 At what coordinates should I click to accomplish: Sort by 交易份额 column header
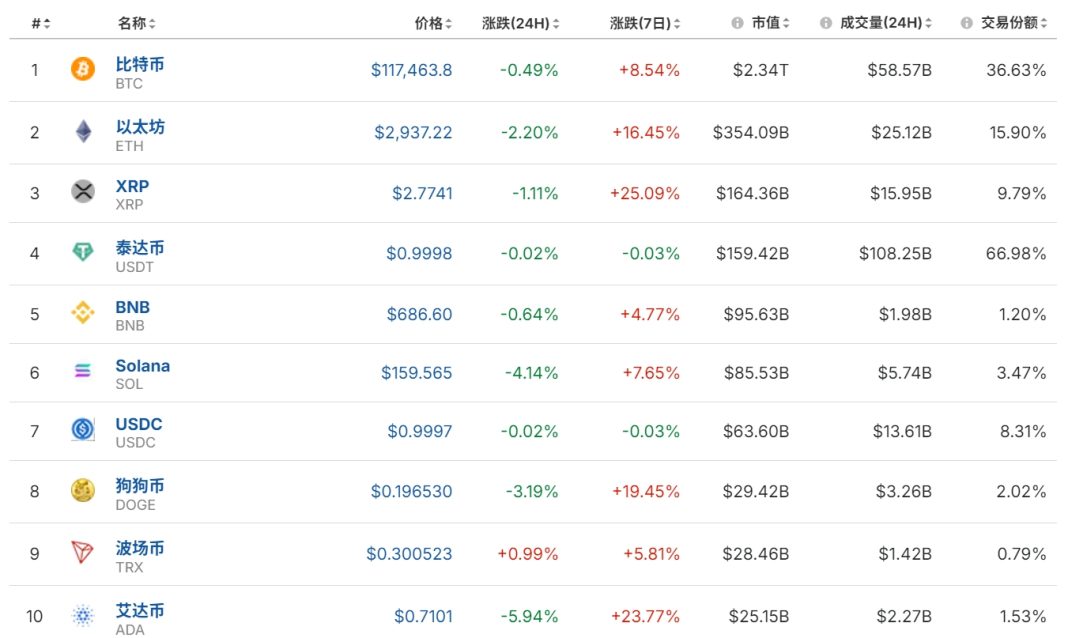tap(1014, 23)
